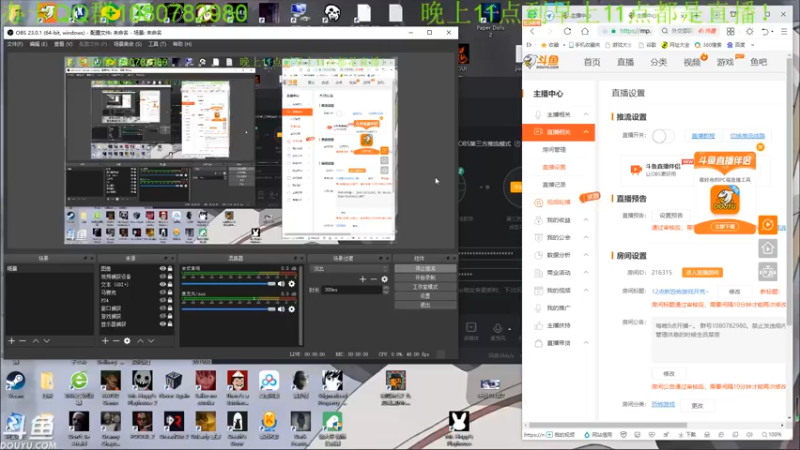Image resolution: width=800 pixels, height=450 pixels.
Task: Move scene down in OBS Scenes panel
Action: 46,340
